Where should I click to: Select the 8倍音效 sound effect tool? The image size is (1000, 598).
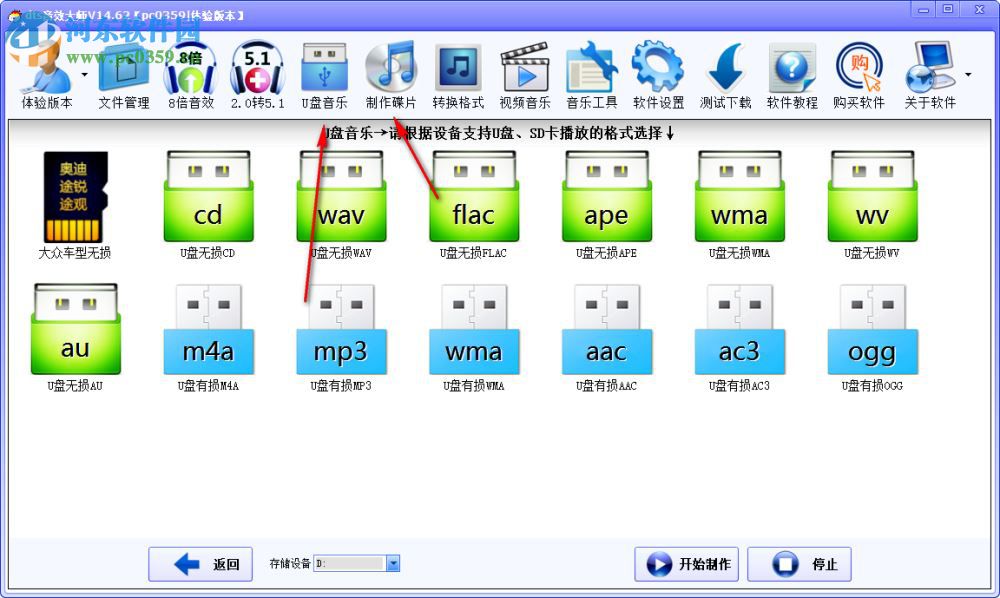[190, 70]
